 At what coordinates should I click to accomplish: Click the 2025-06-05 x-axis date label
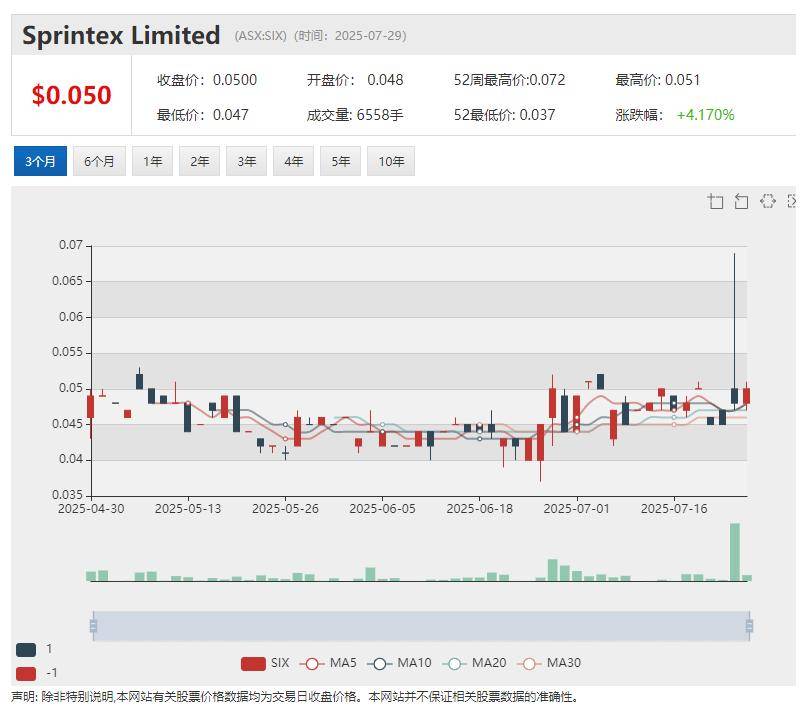tap(382, 509)
